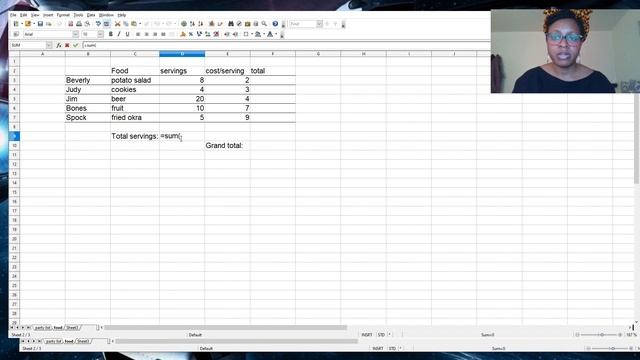Apply the Font Color button
This screenshot has height=360, width=640.
pyautogui.click(x=270, y=34)
